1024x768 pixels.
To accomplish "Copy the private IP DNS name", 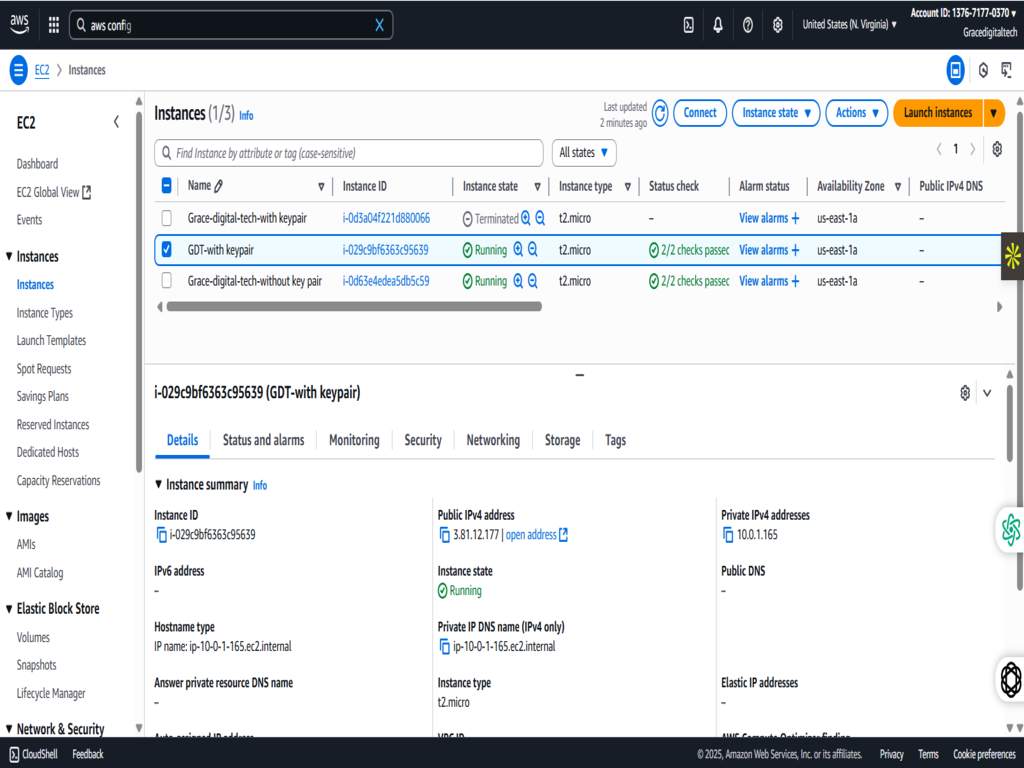I will point(445,647).
